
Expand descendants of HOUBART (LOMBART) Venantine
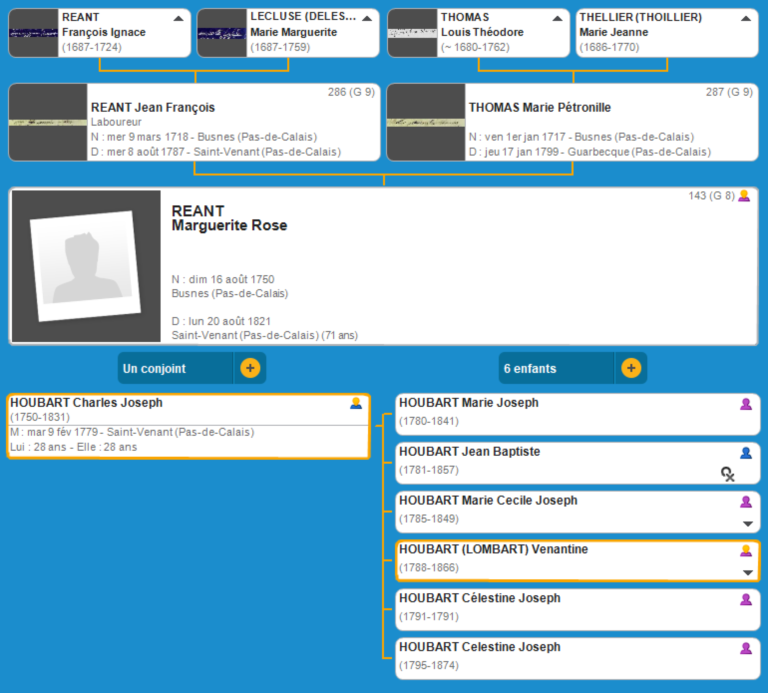tap(746, 572)
